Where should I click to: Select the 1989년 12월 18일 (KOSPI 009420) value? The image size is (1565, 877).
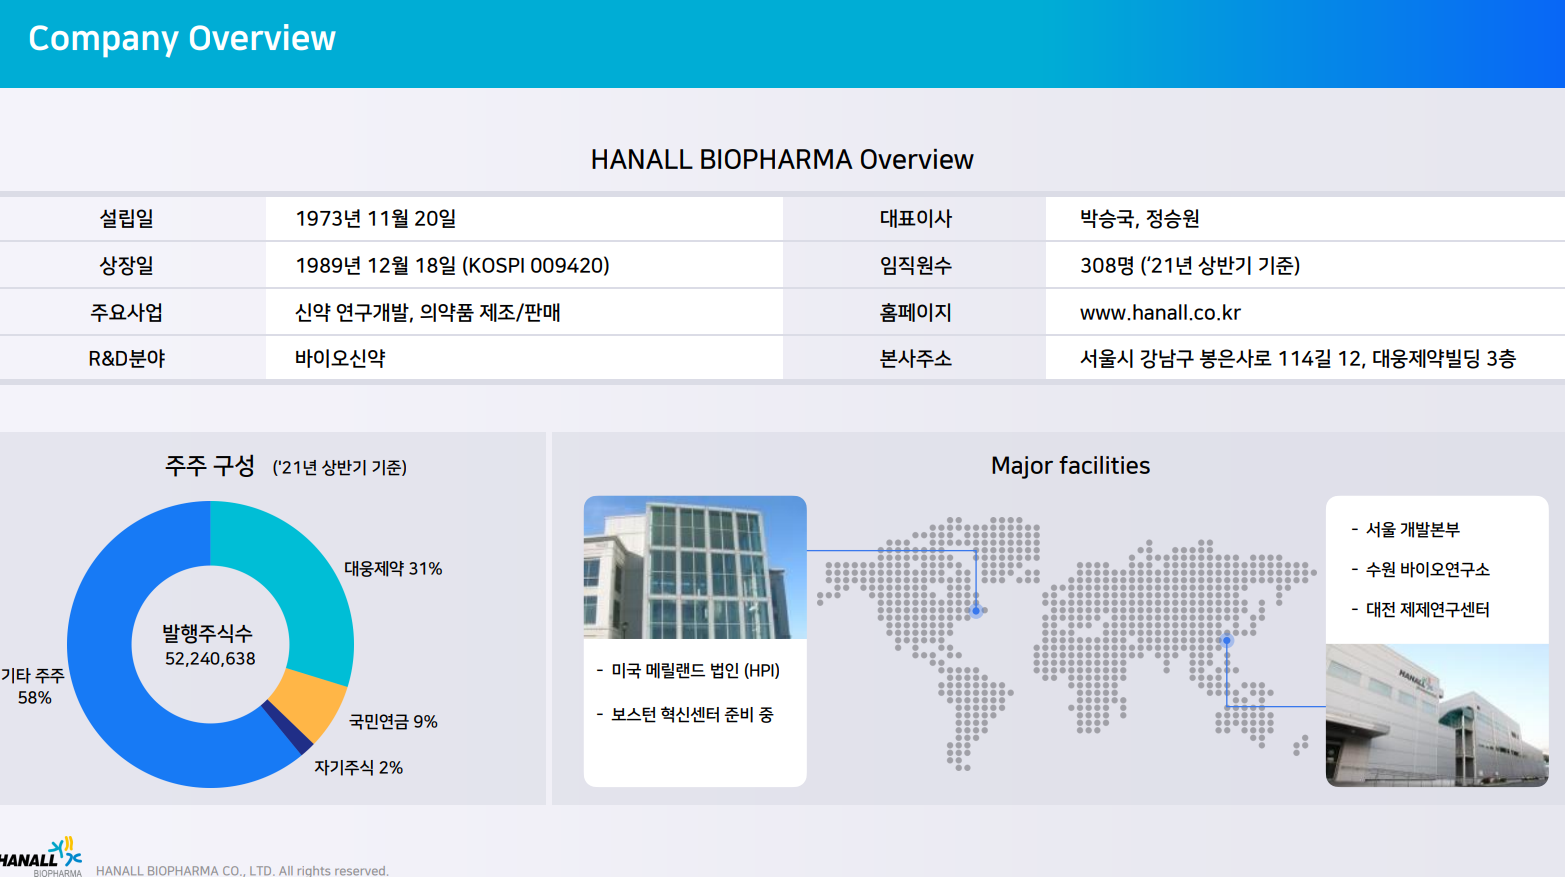(x=452, y=265)
